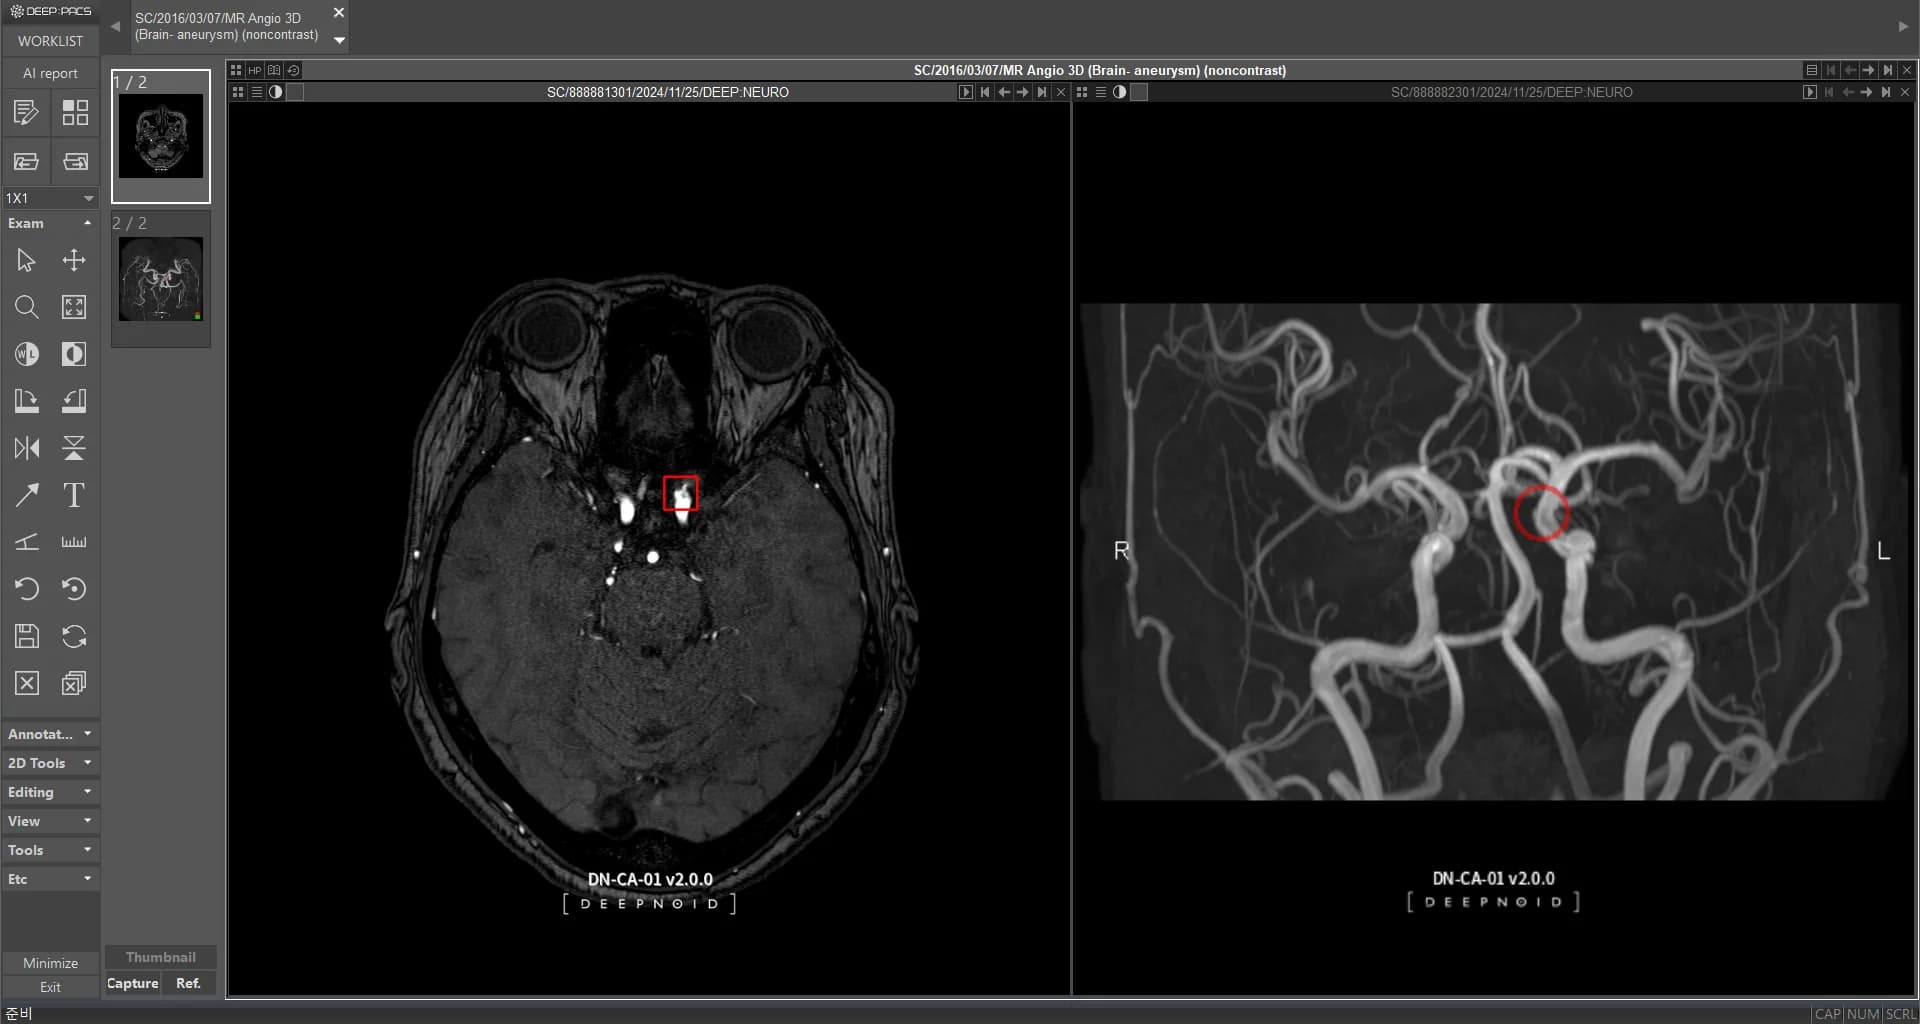Open the AI report
The image size is (1920, 1024).
tap(50, 73)
